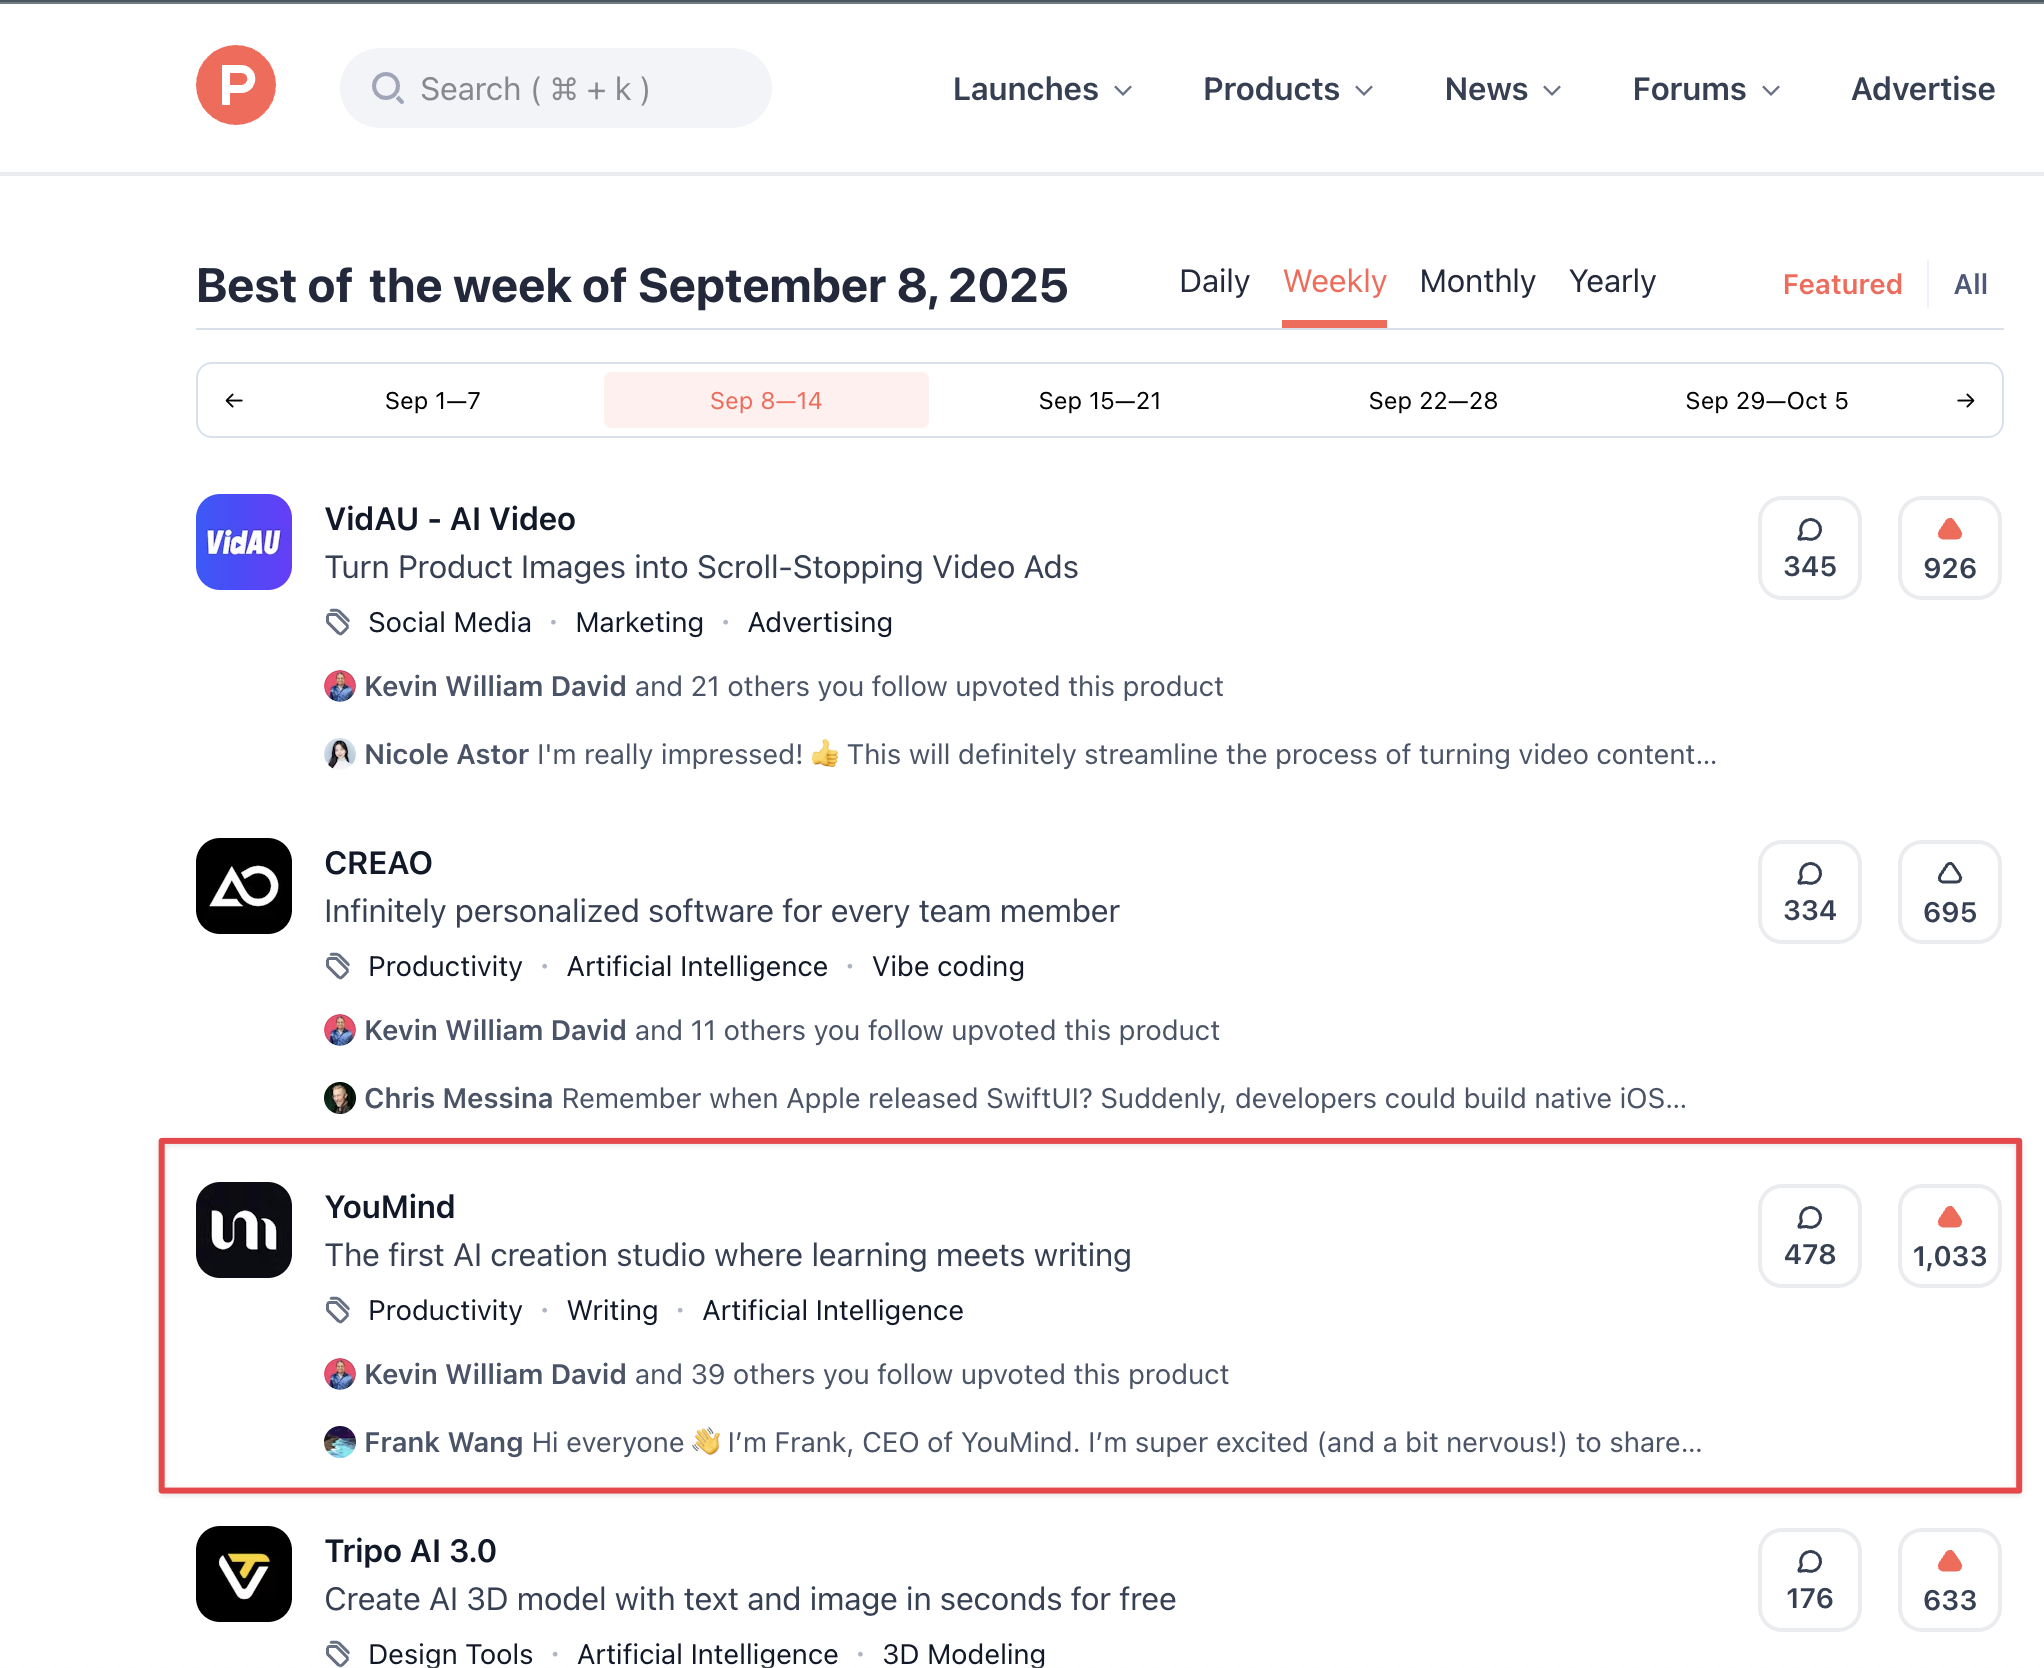Go to previous weeks with left arrow
The image size is (2044, 1668).
(x=234, y=401)
